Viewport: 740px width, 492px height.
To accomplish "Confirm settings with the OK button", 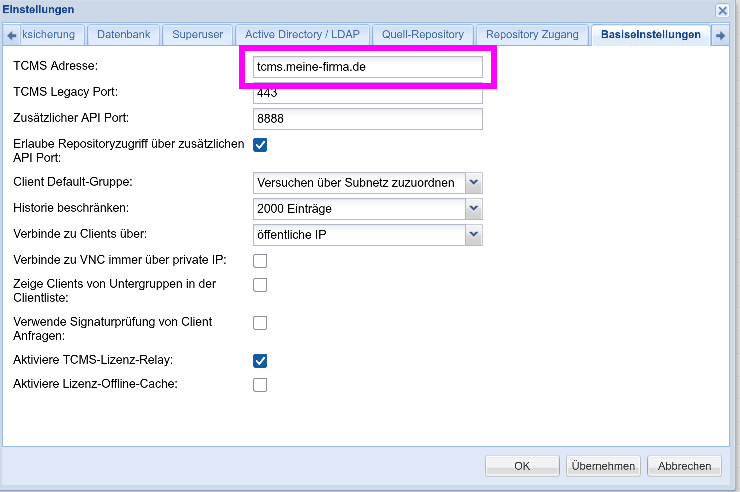I will coord(522,466).
